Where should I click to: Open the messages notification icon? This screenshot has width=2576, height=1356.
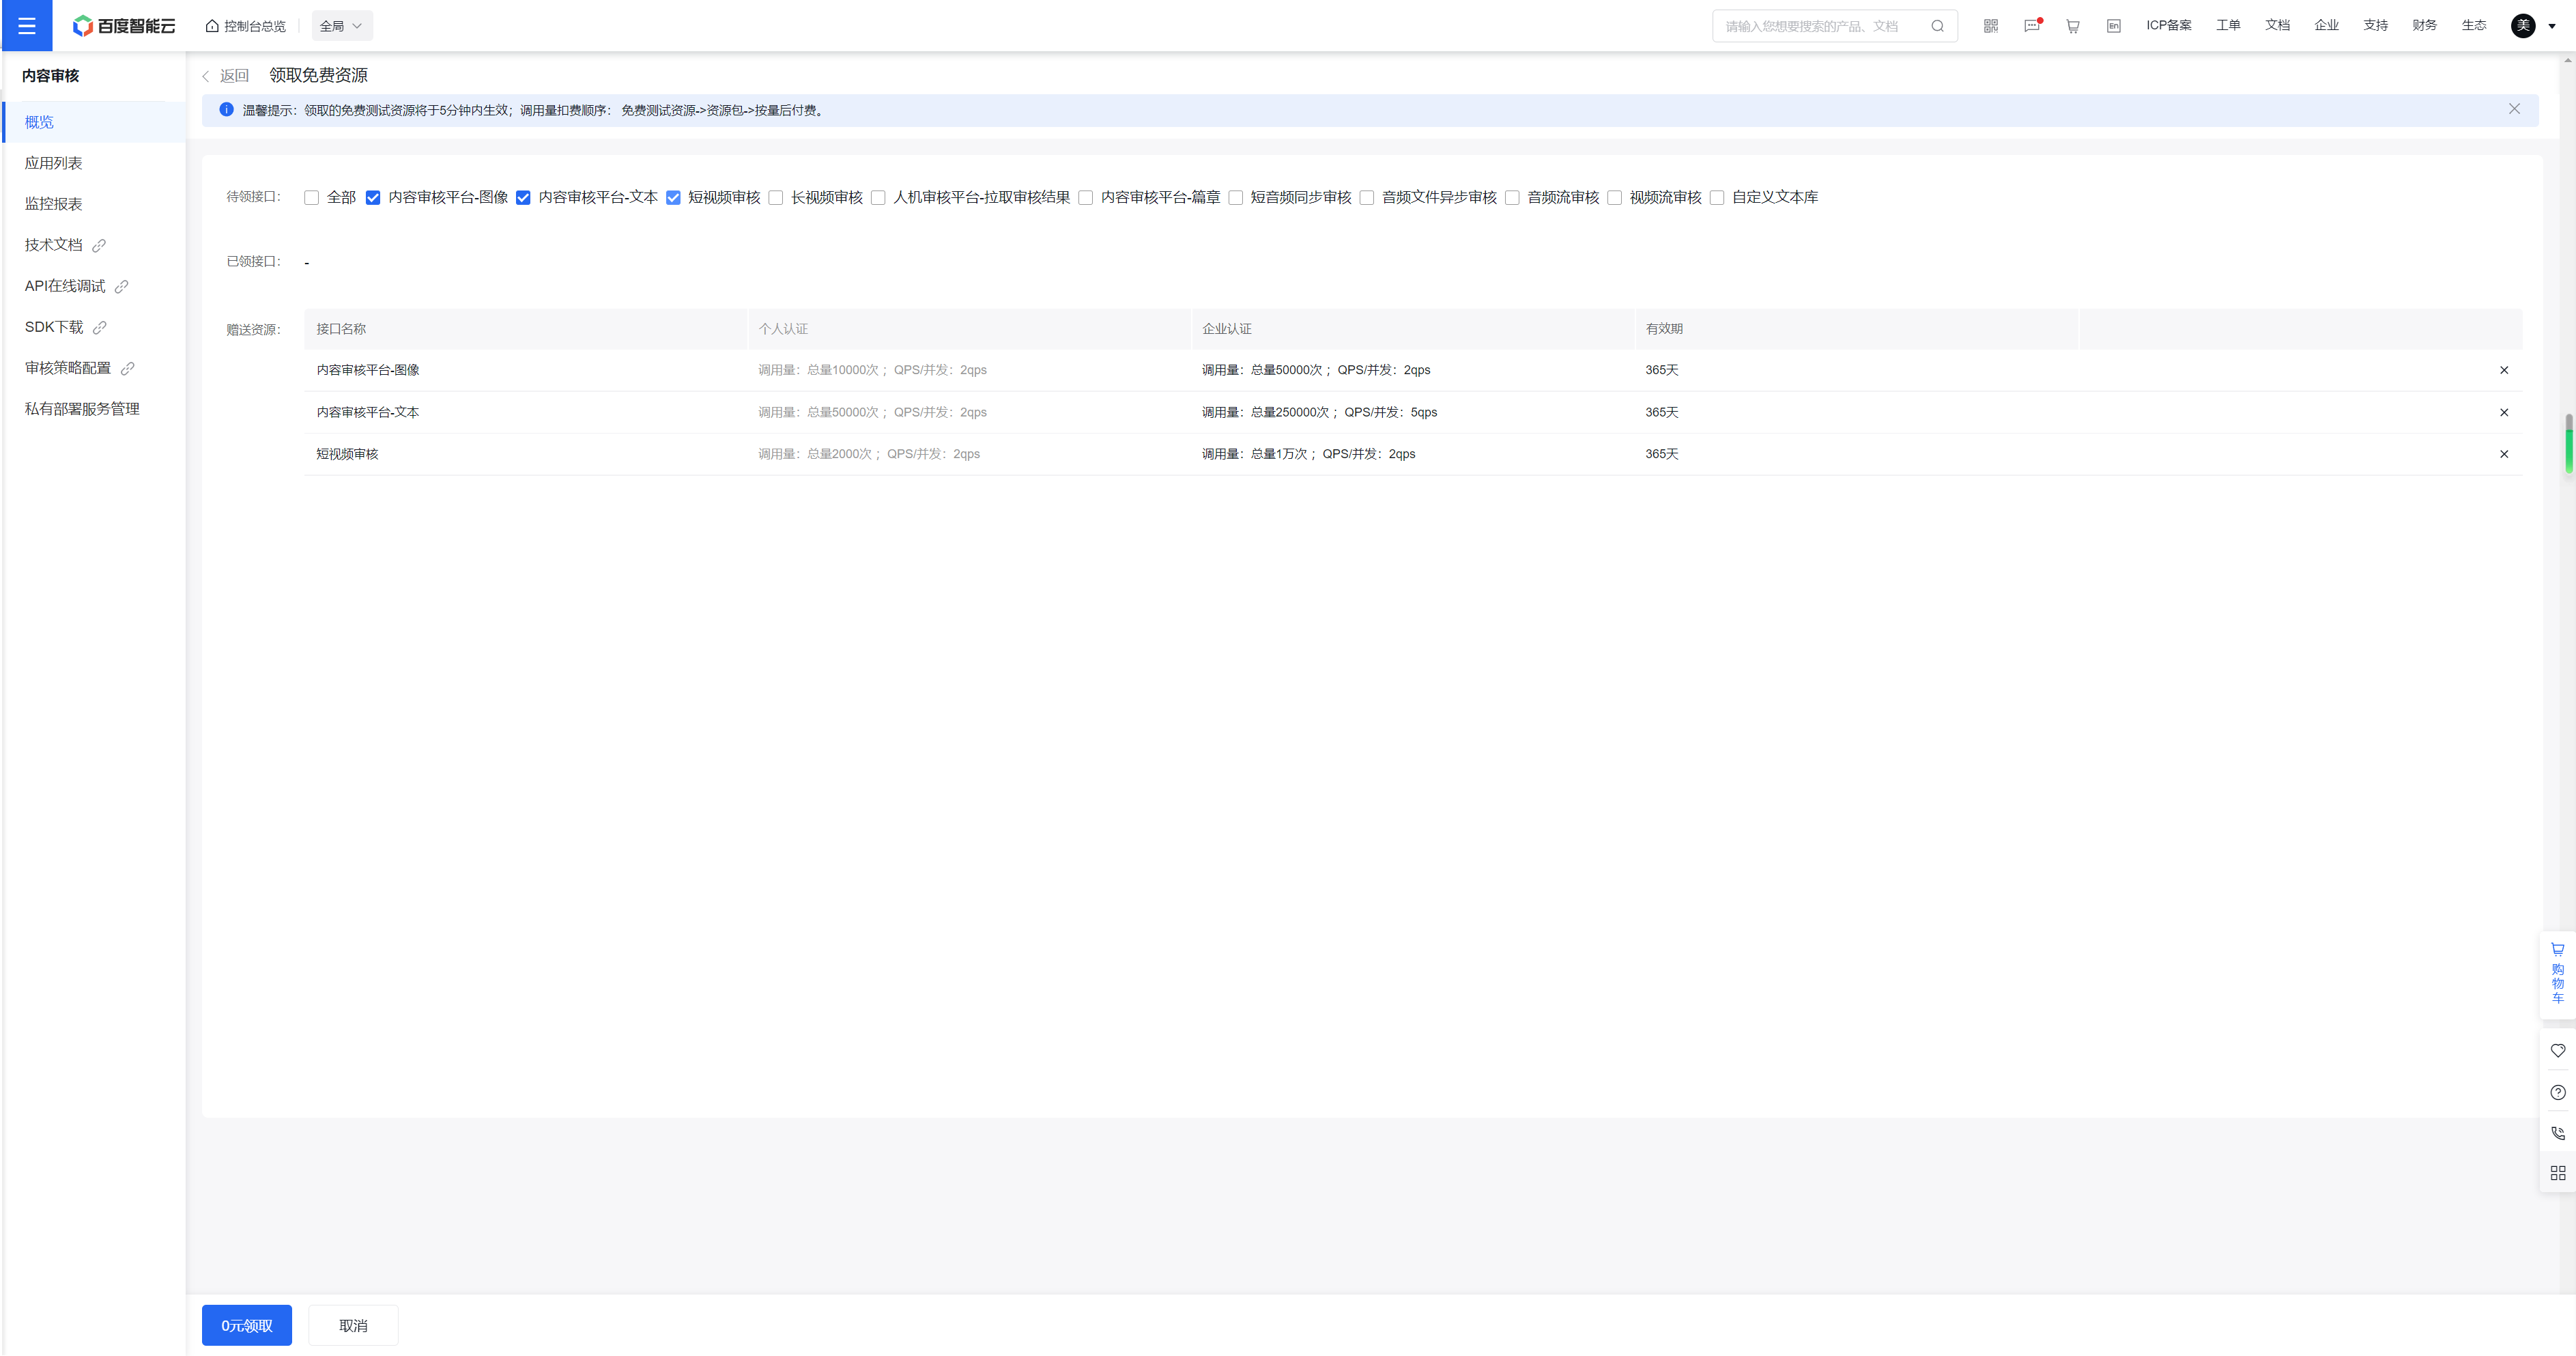(x=2032, y=26)
